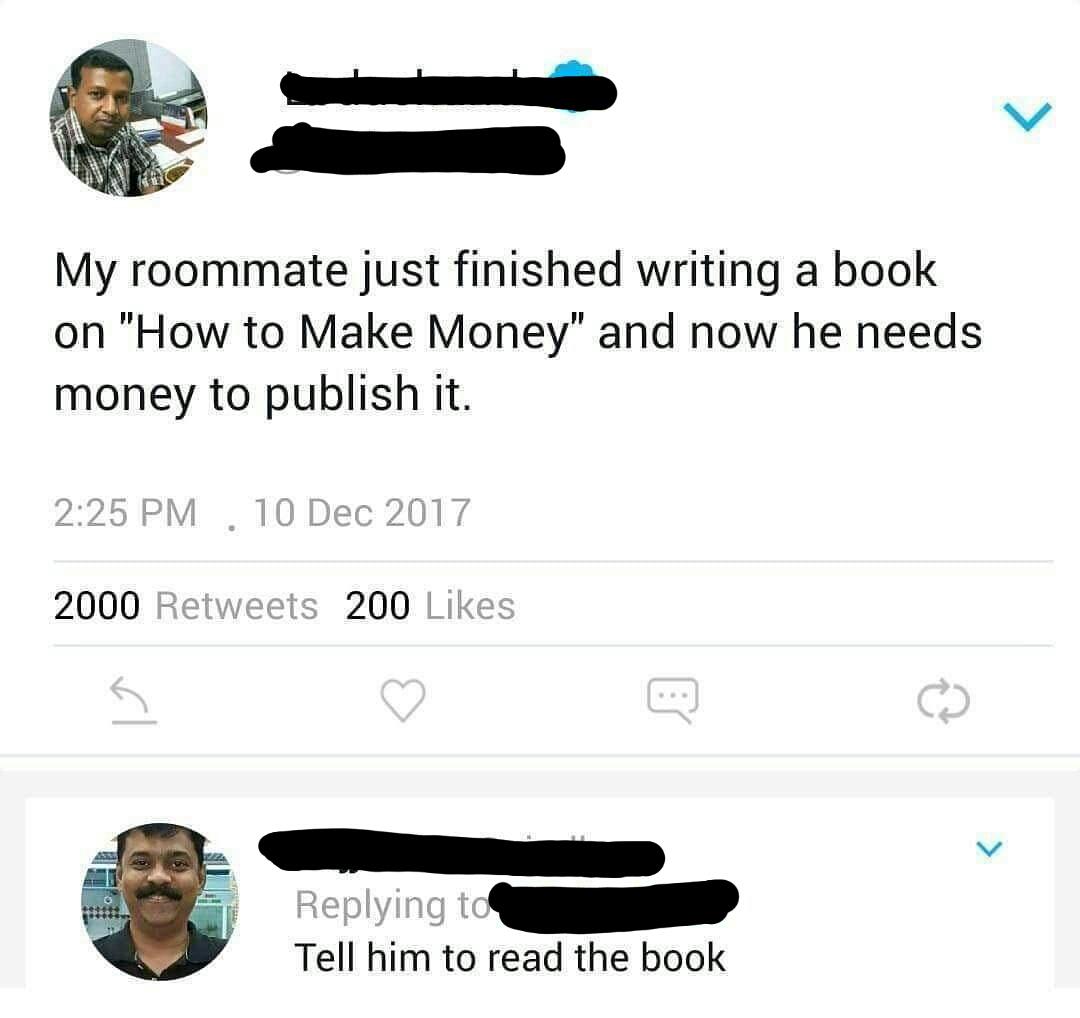Click the 'Replying to' label
1080x1018 pixels.
coord(393,904)
